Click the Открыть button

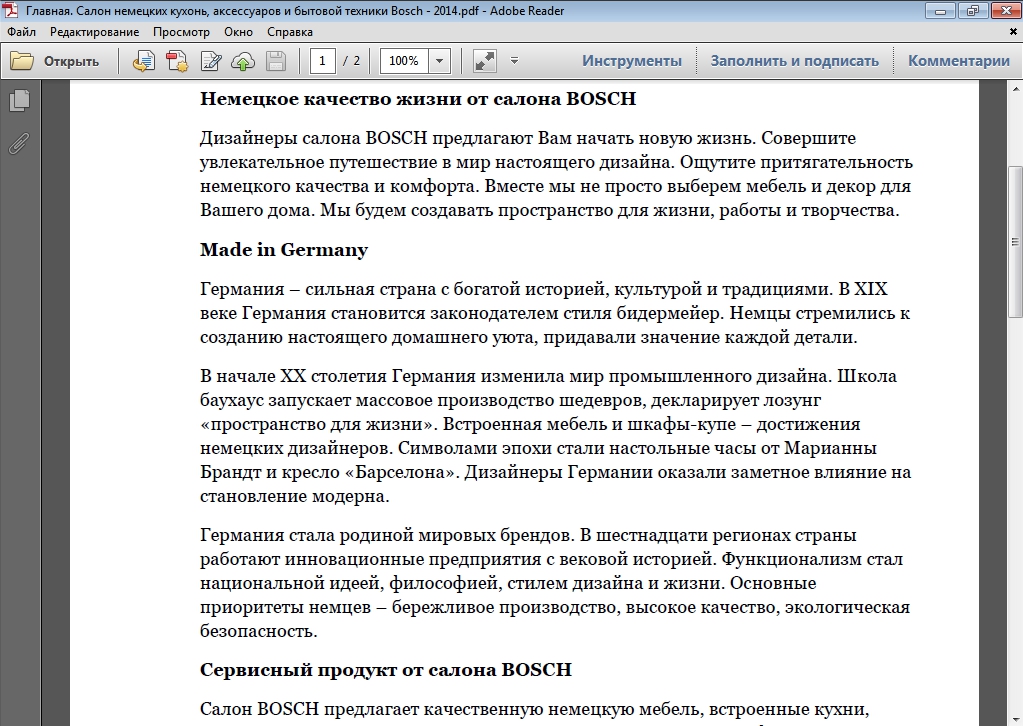tap(55, 61)
